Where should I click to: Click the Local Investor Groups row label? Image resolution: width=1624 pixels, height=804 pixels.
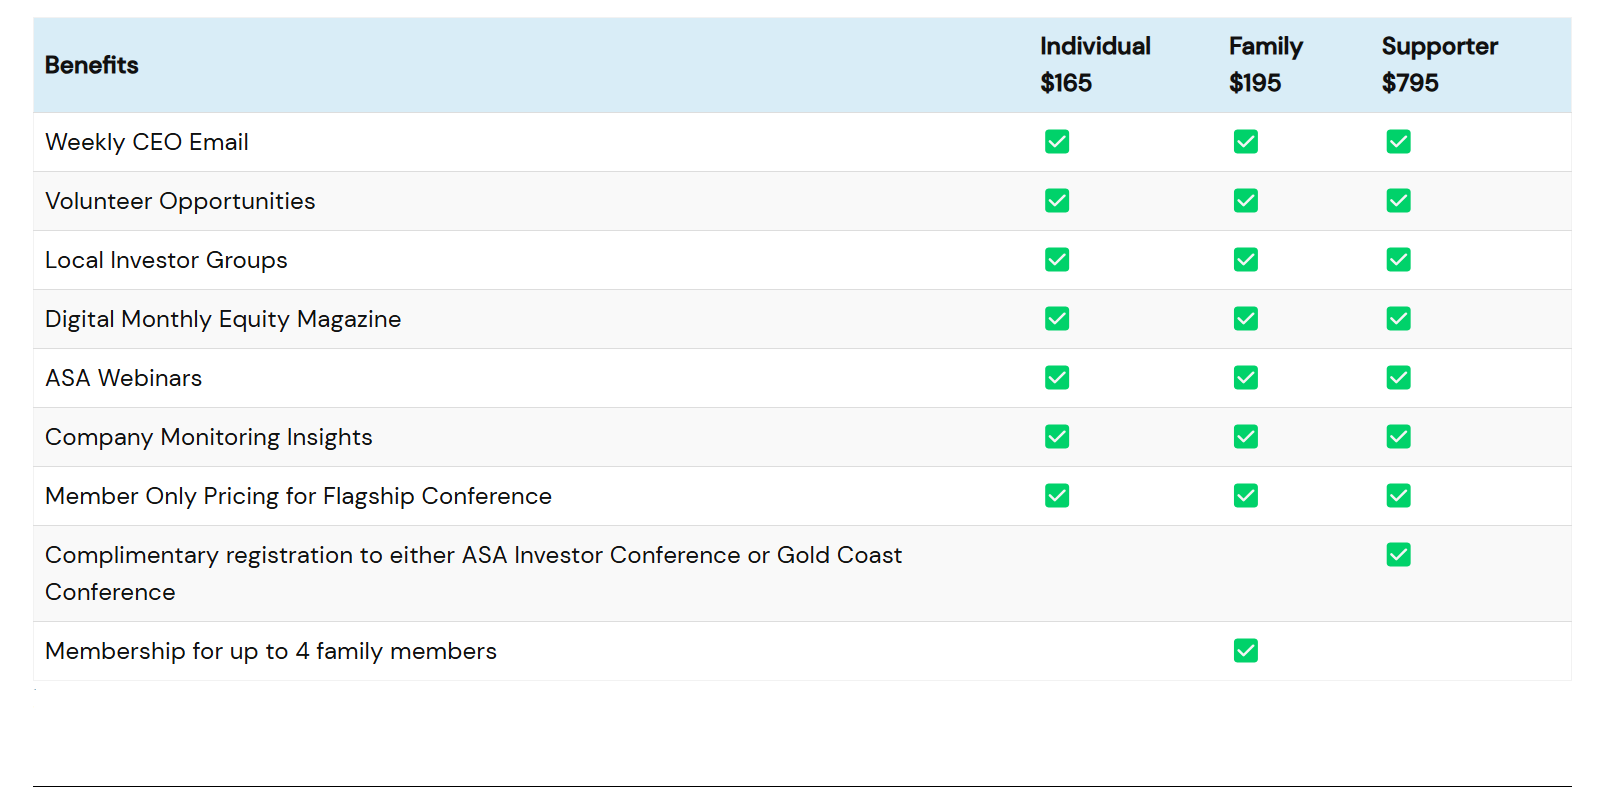pyautogui.click(x=166, y=260)
